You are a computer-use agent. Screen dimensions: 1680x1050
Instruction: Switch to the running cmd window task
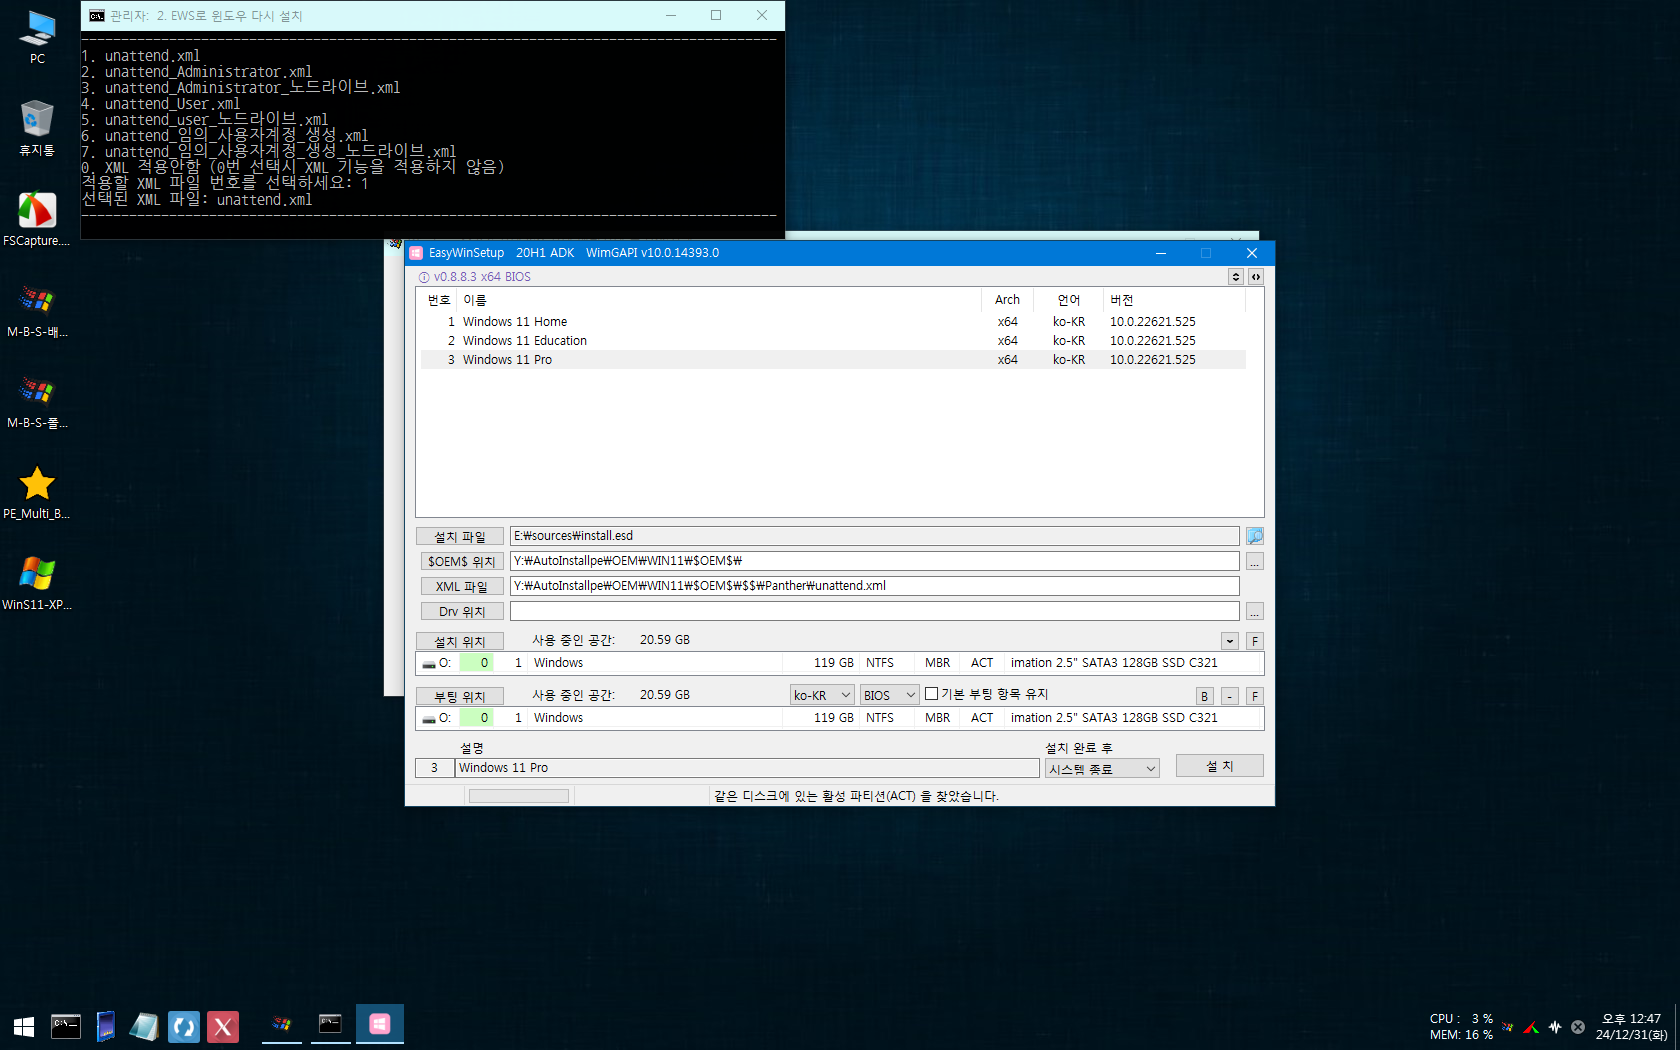click(x=330, y=1024)
